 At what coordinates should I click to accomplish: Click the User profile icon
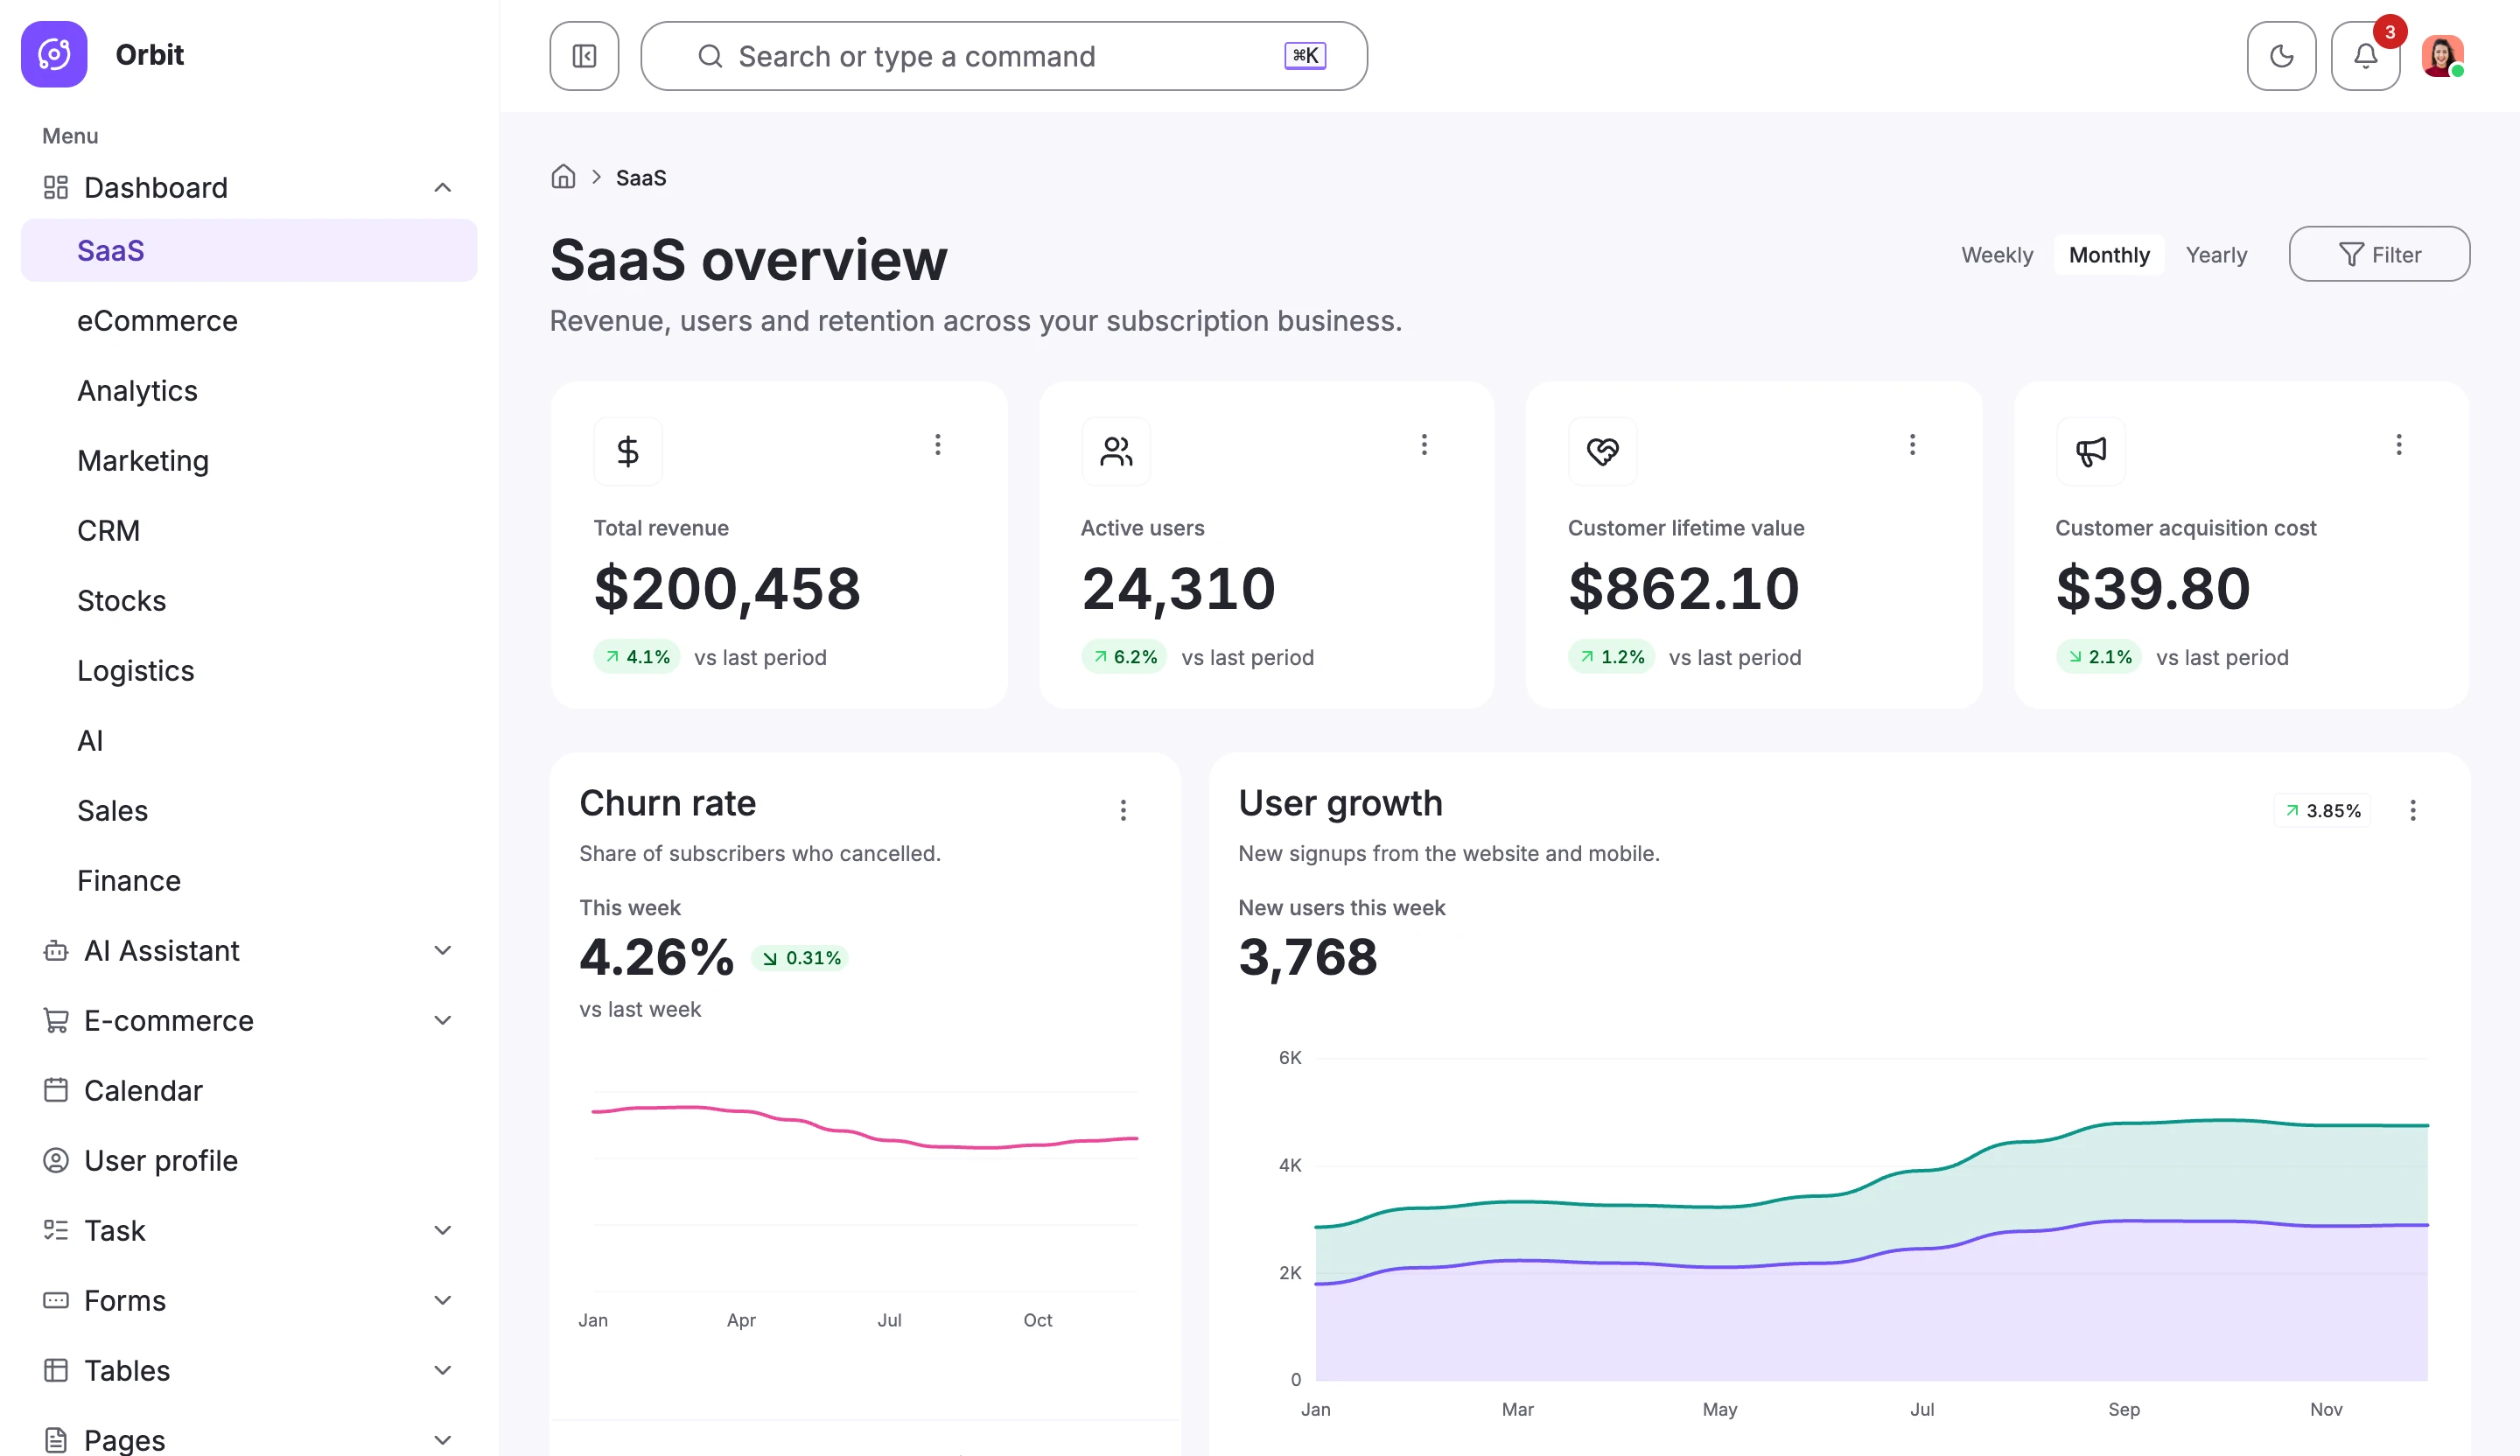point(56,1160)
